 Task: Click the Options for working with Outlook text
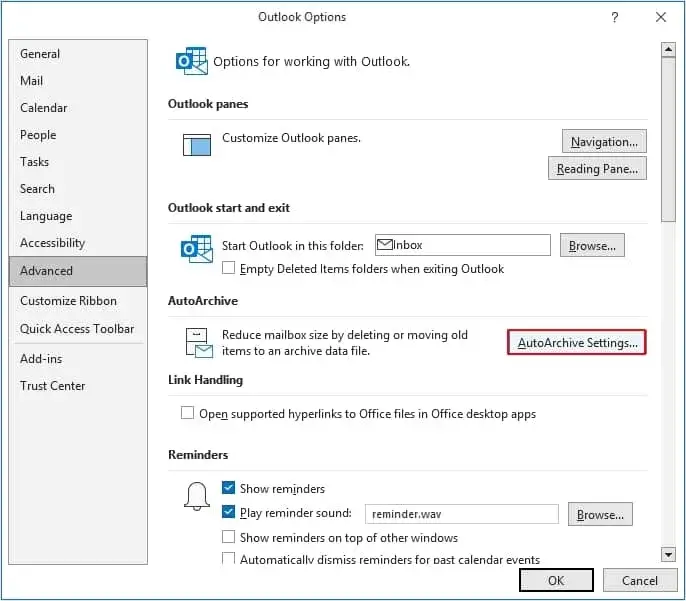coord(312,62)
